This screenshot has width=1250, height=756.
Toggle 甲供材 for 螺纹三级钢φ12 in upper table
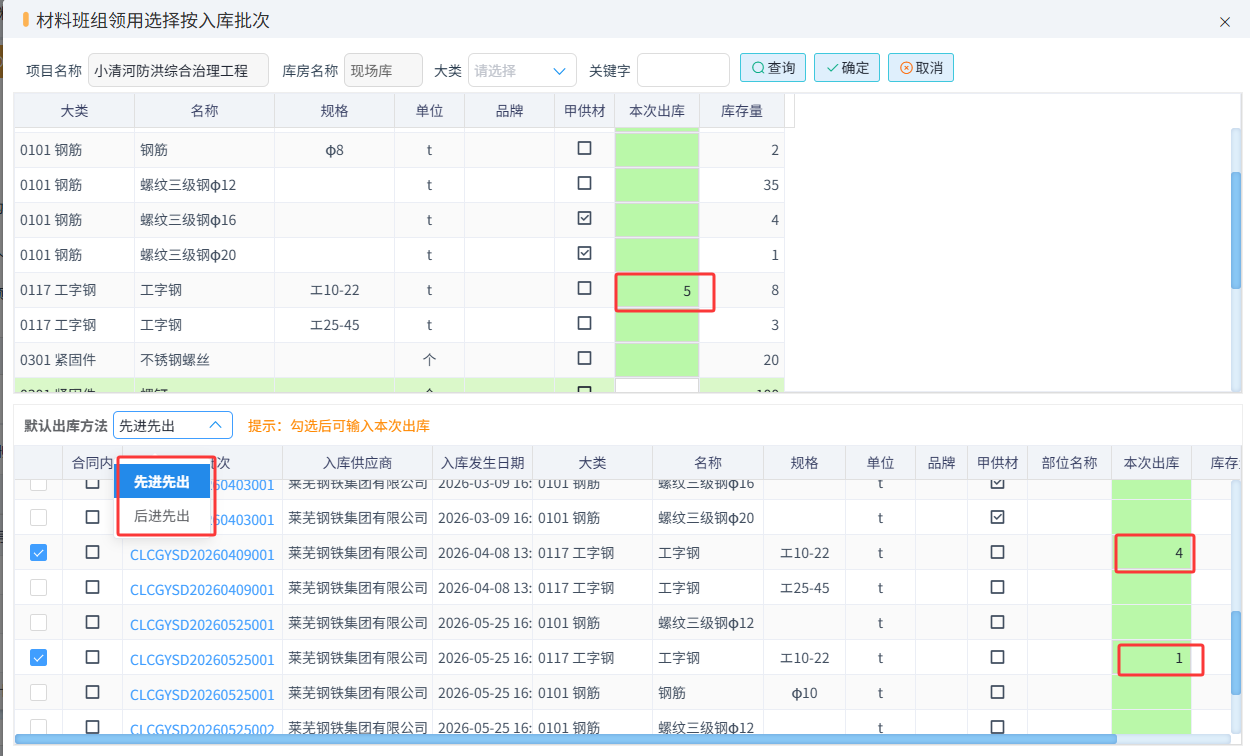point(584,183)
